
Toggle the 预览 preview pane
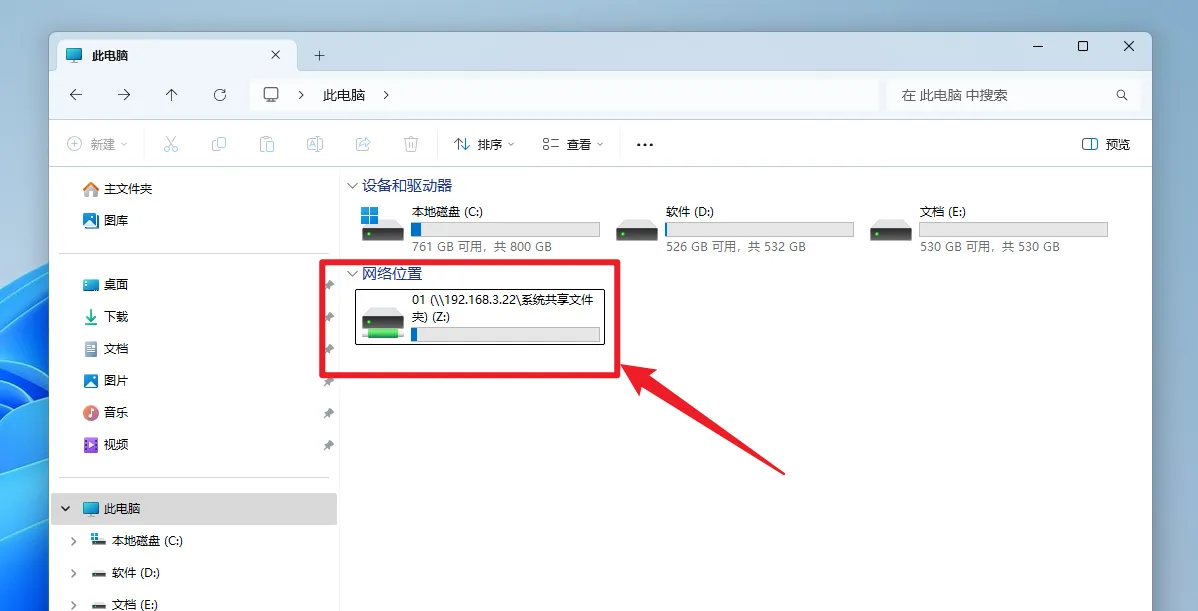1106,144
